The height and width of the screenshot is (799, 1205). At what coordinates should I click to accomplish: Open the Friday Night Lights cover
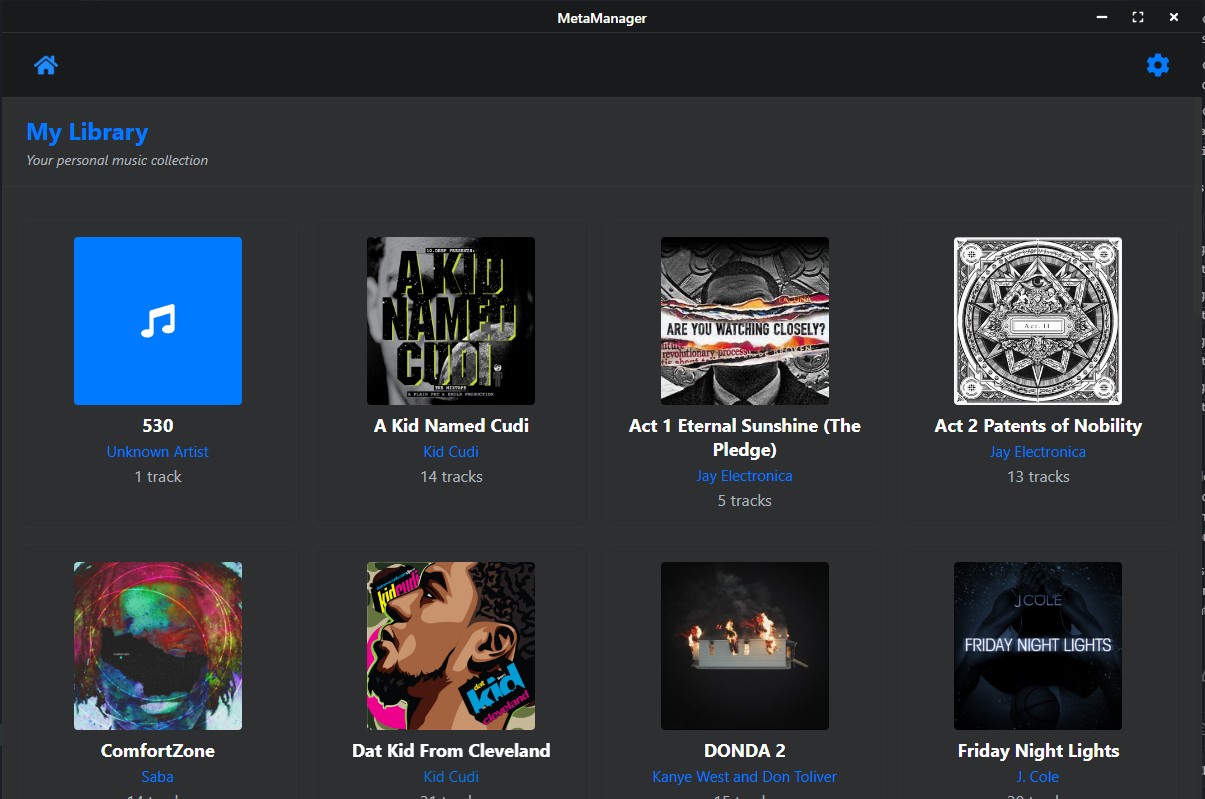1037,645
